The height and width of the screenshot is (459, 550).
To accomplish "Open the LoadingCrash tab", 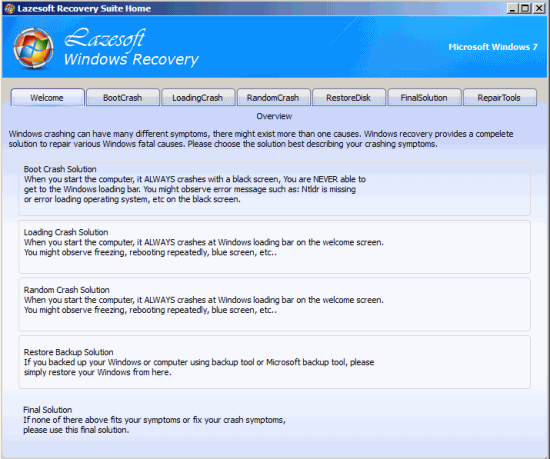I will pos(198,97).
